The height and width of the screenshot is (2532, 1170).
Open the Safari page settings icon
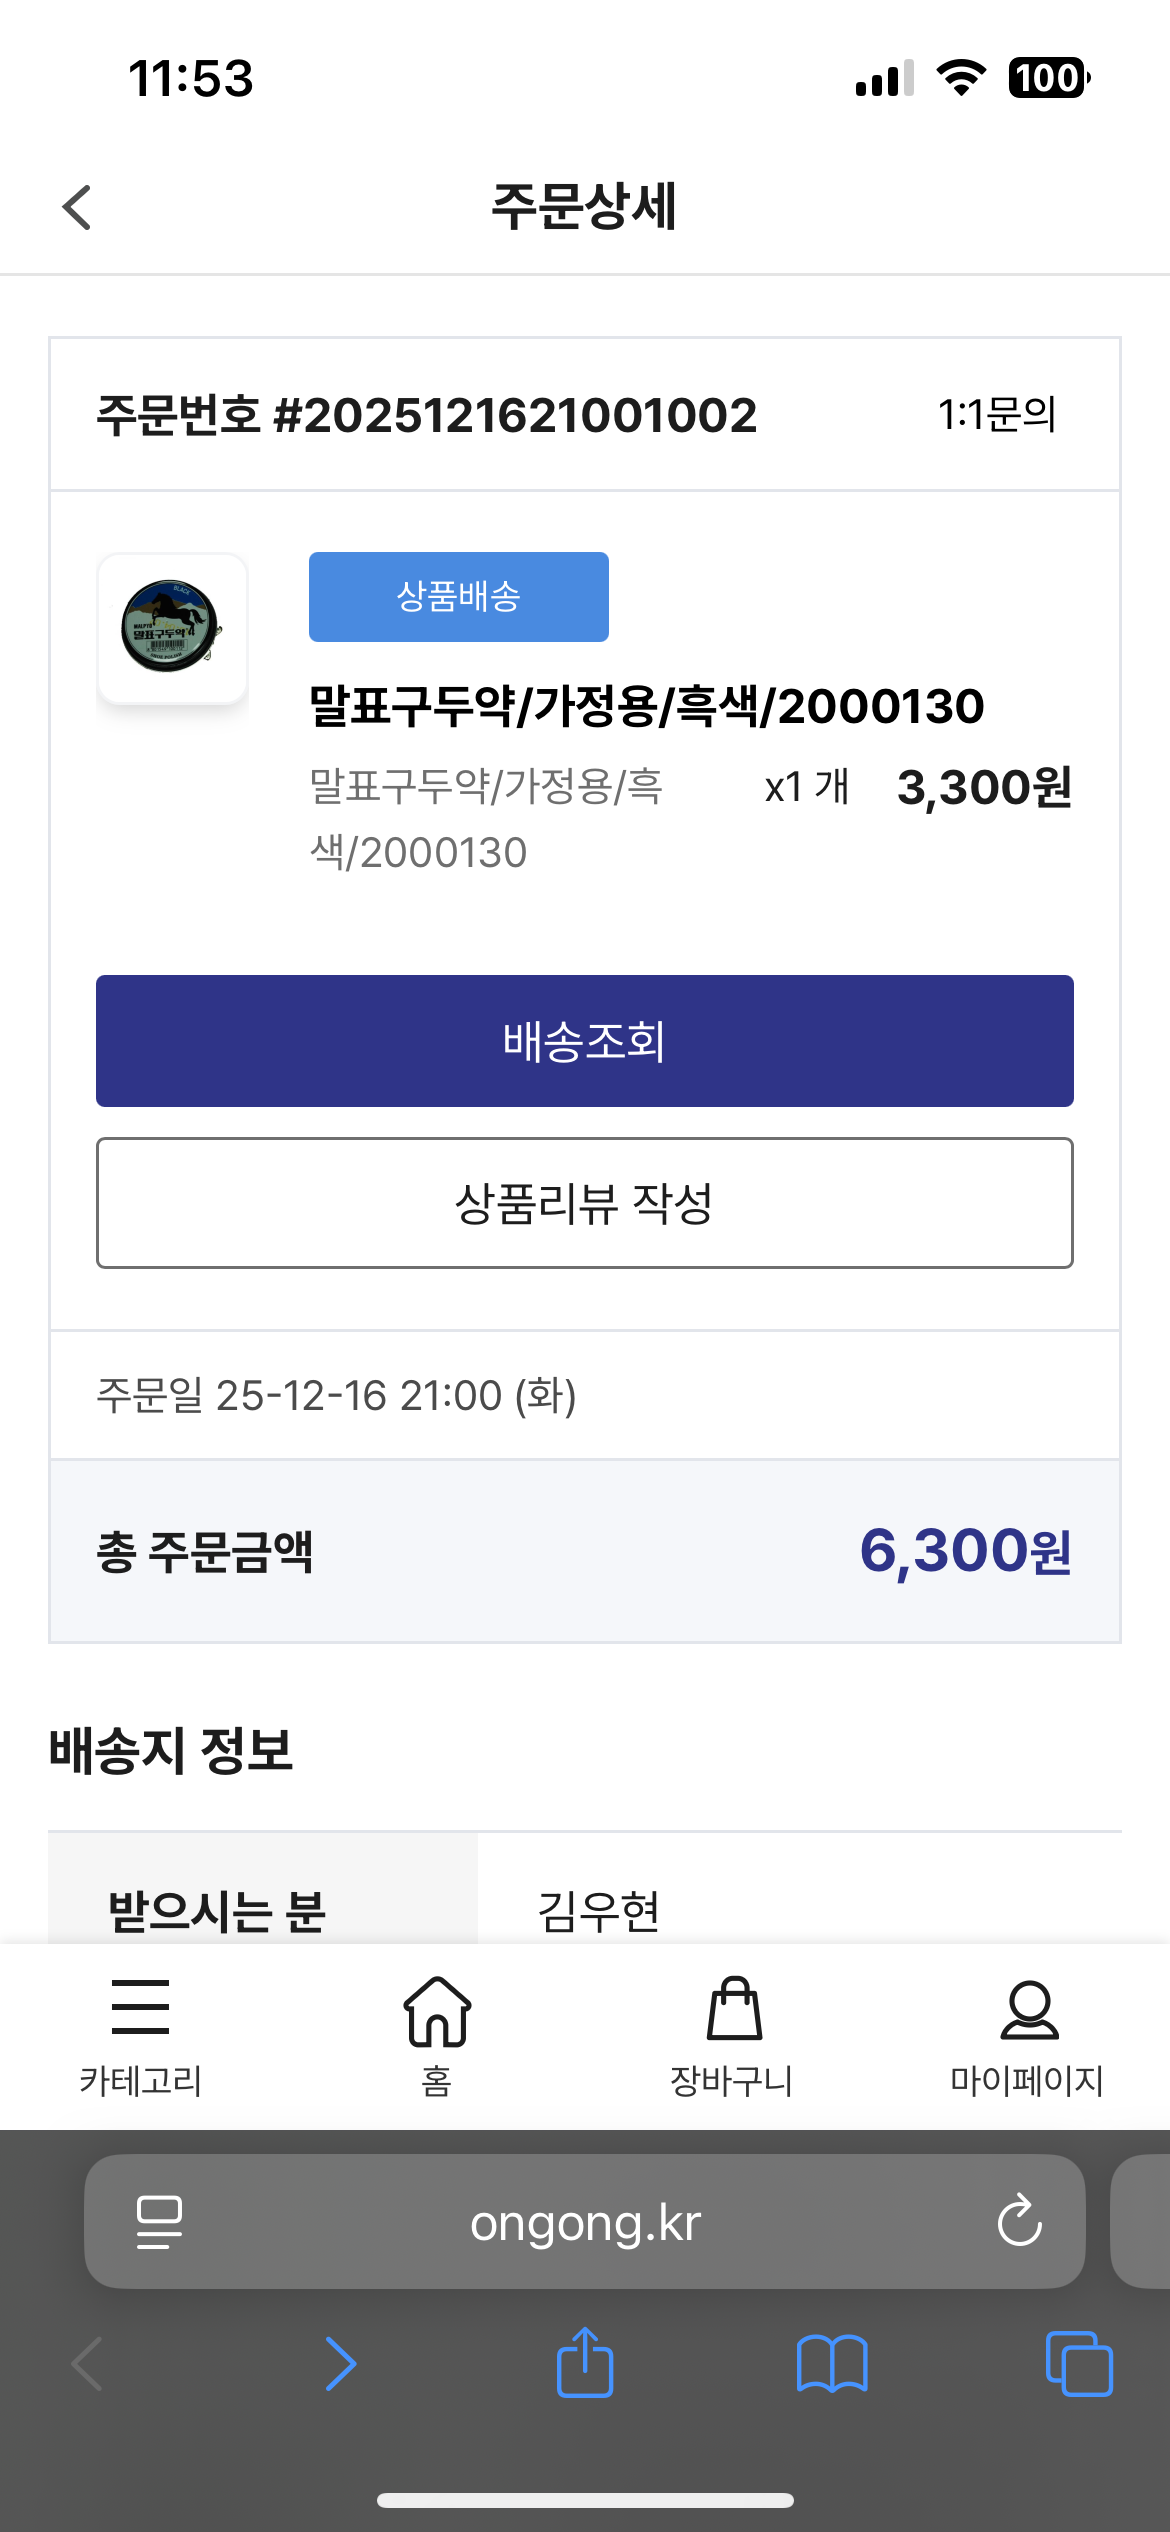159,2222
